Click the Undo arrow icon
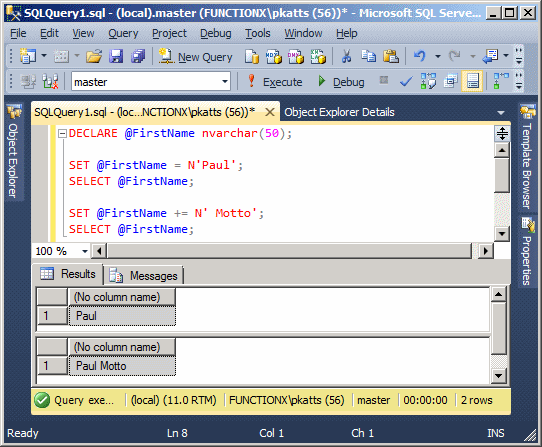 tap(420, 56)
